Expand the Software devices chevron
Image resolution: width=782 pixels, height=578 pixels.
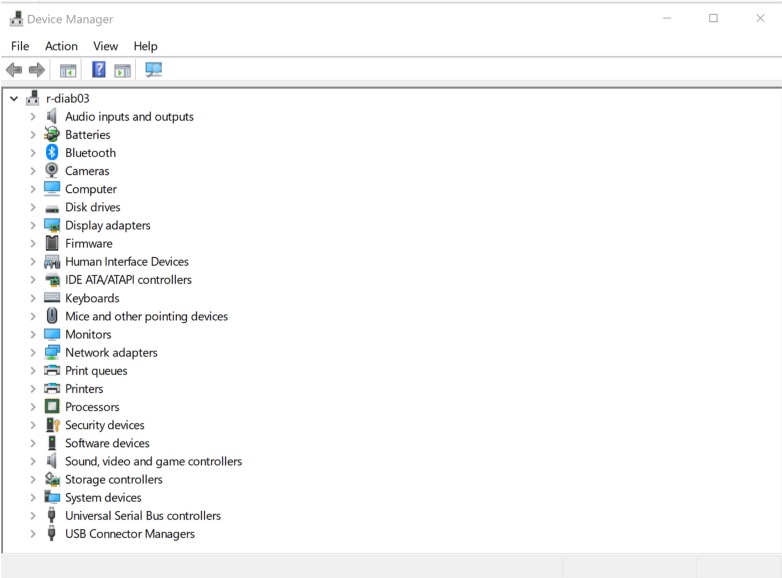33,443
